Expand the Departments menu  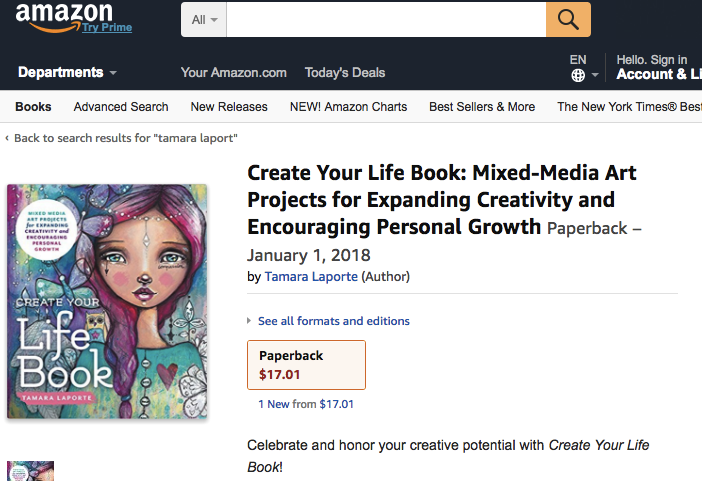click(x=67, y=72)
